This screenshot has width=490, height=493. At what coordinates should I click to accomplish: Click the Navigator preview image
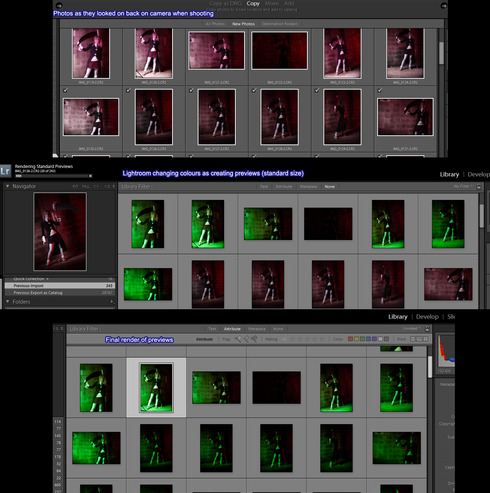(60, 232)
